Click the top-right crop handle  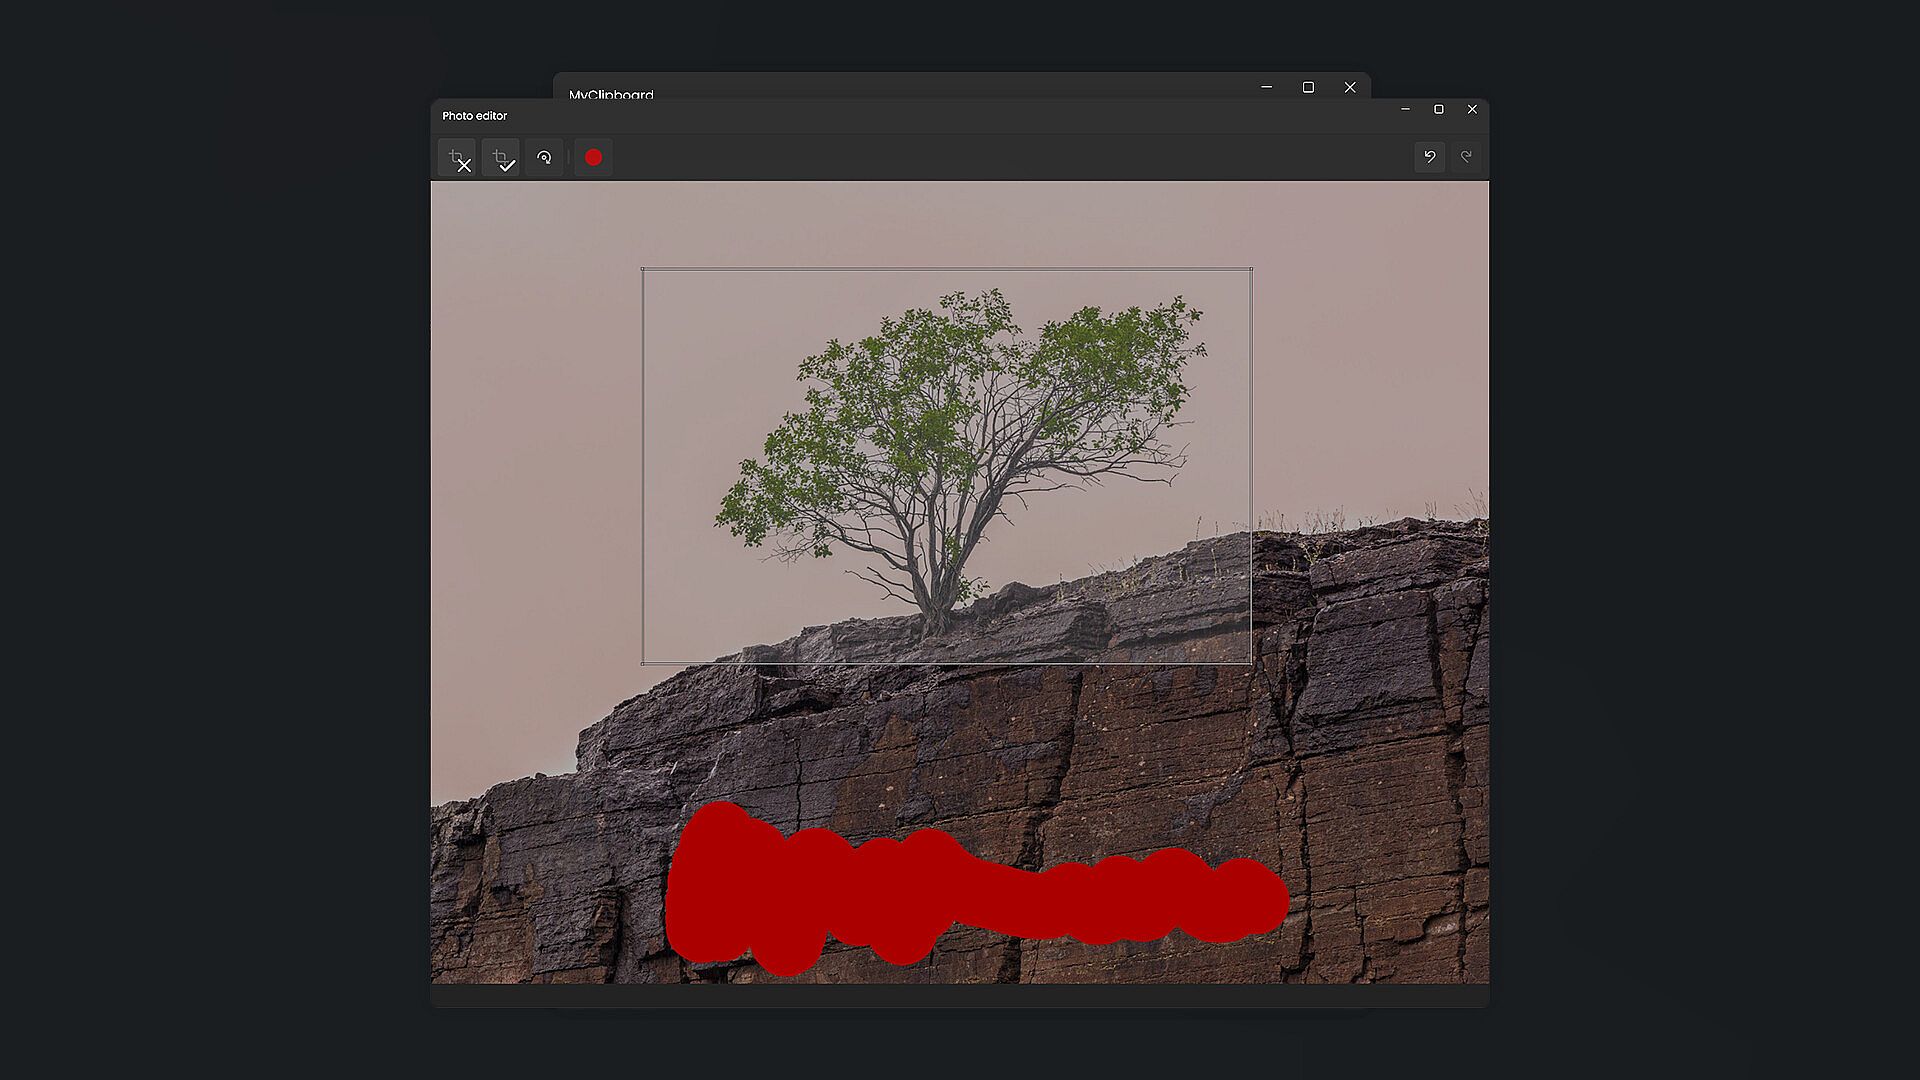pos(1251,269)
